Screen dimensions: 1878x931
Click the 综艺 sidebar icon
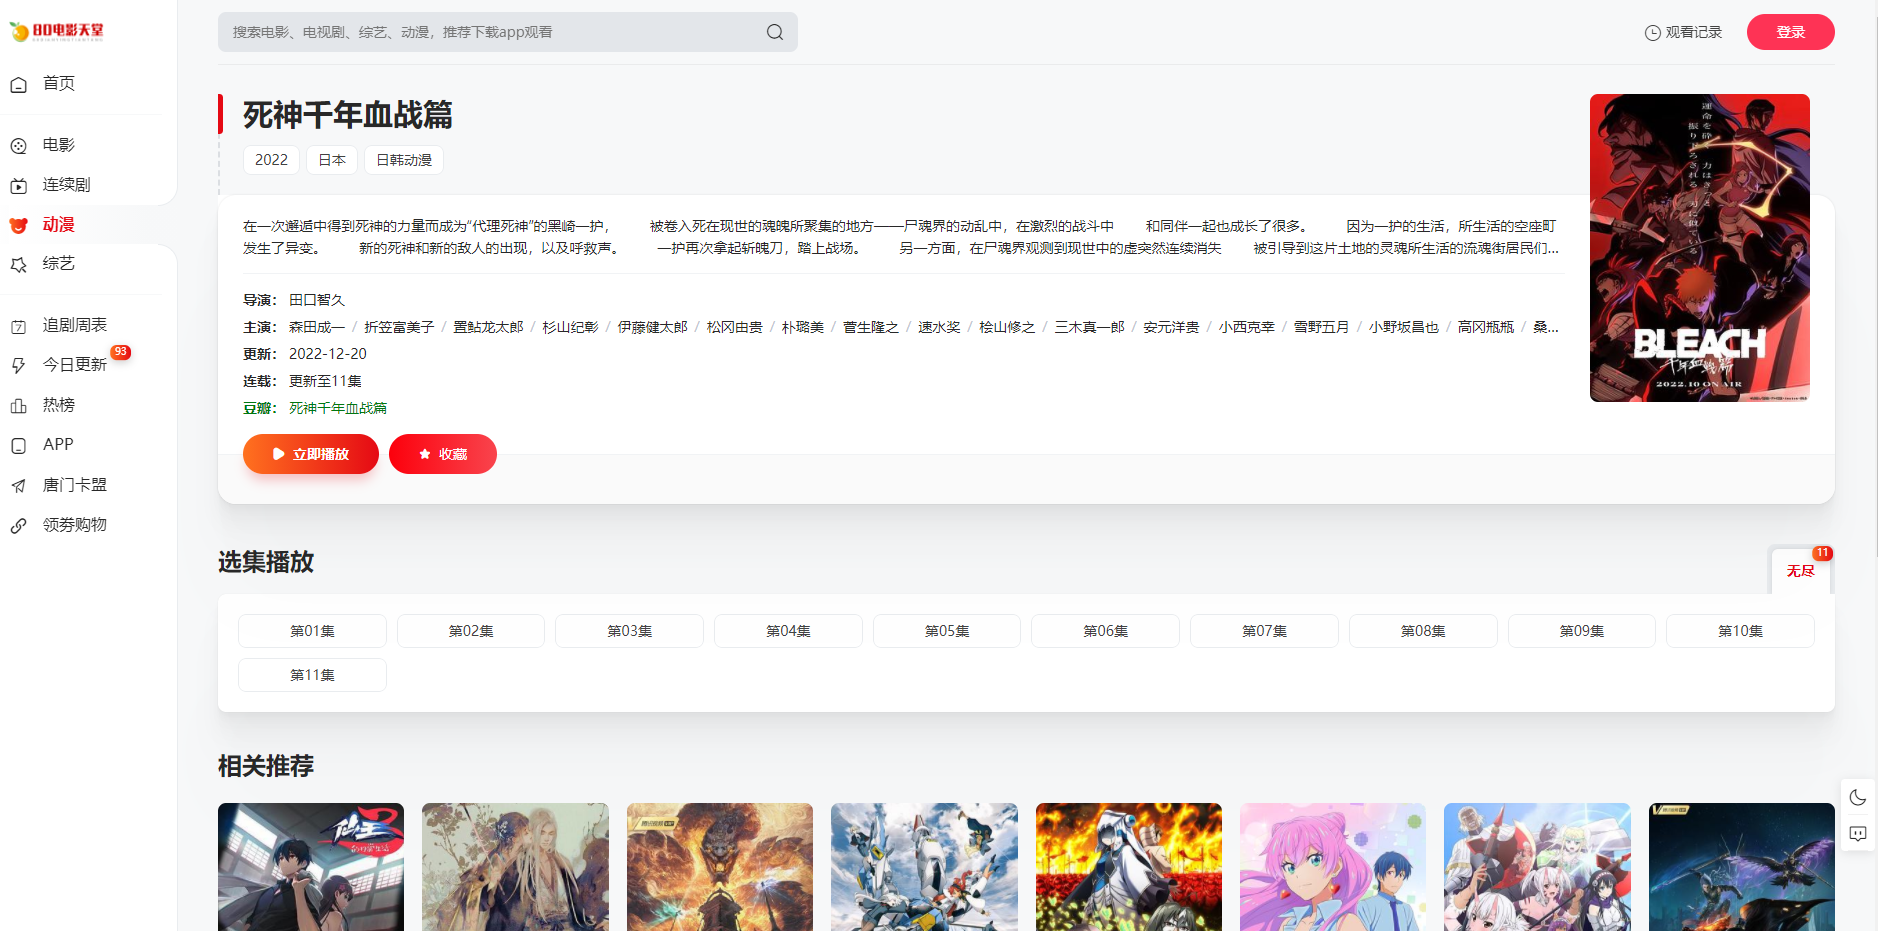(18, 265)
